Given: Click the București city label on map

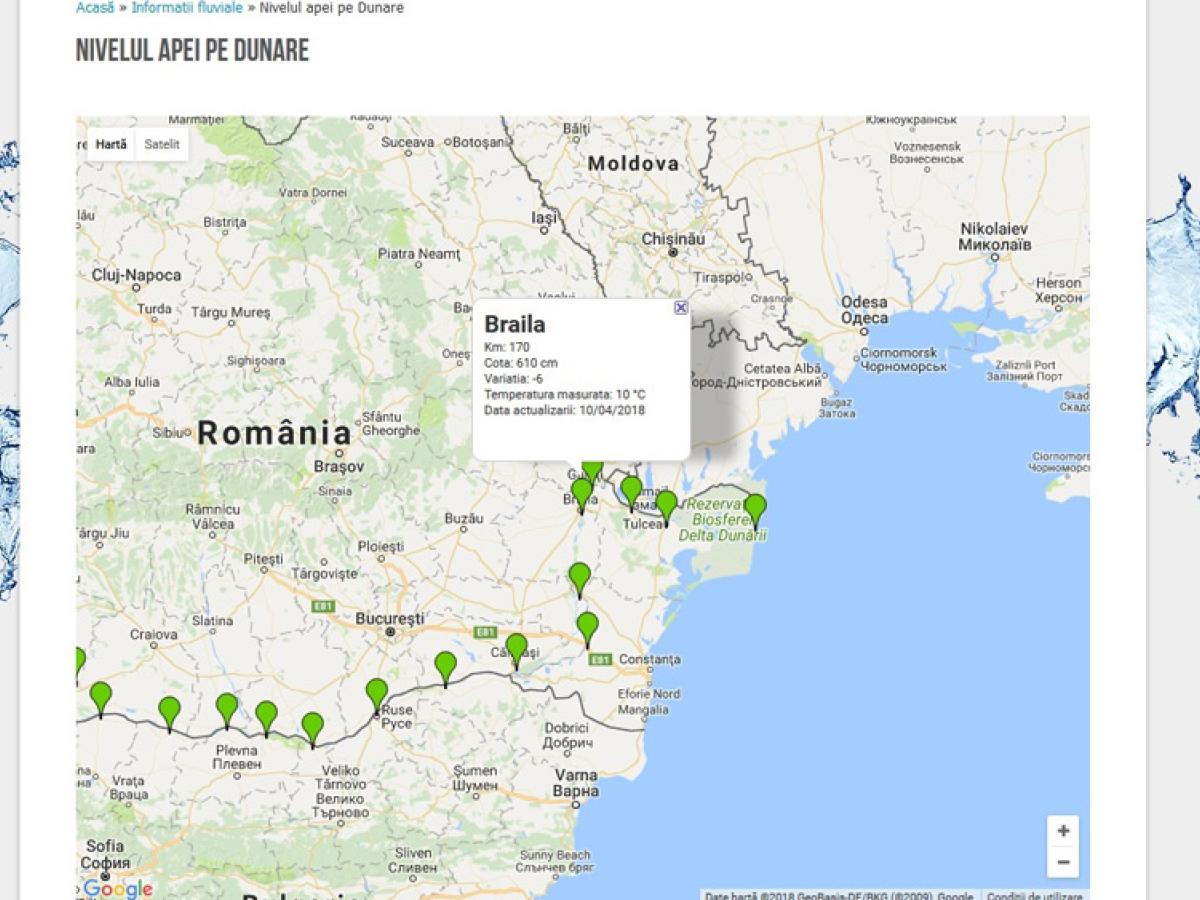Looking at the screenshot, I should click(390, 619).
